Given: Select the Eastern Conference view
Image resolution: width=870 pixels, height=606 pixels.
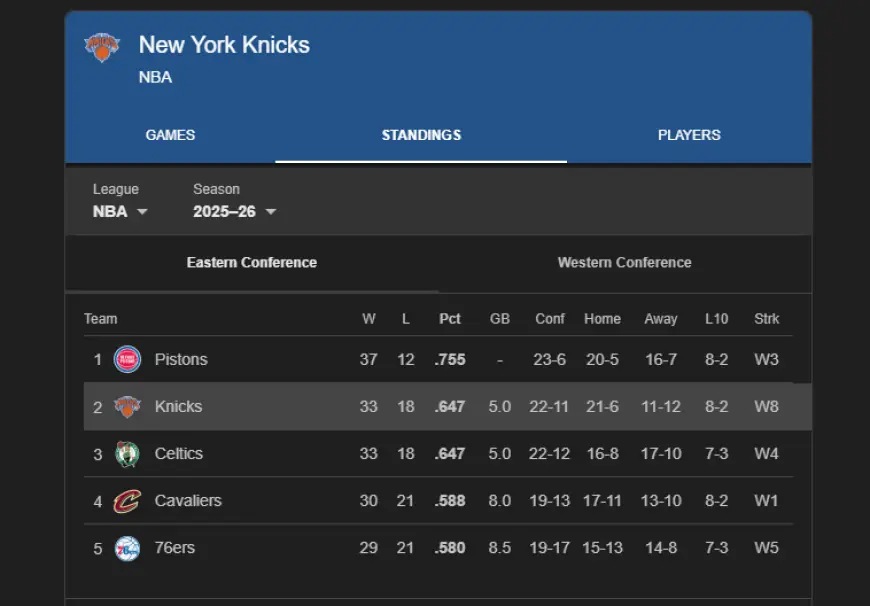Looking at the screenshot, I should coord(251,263).
